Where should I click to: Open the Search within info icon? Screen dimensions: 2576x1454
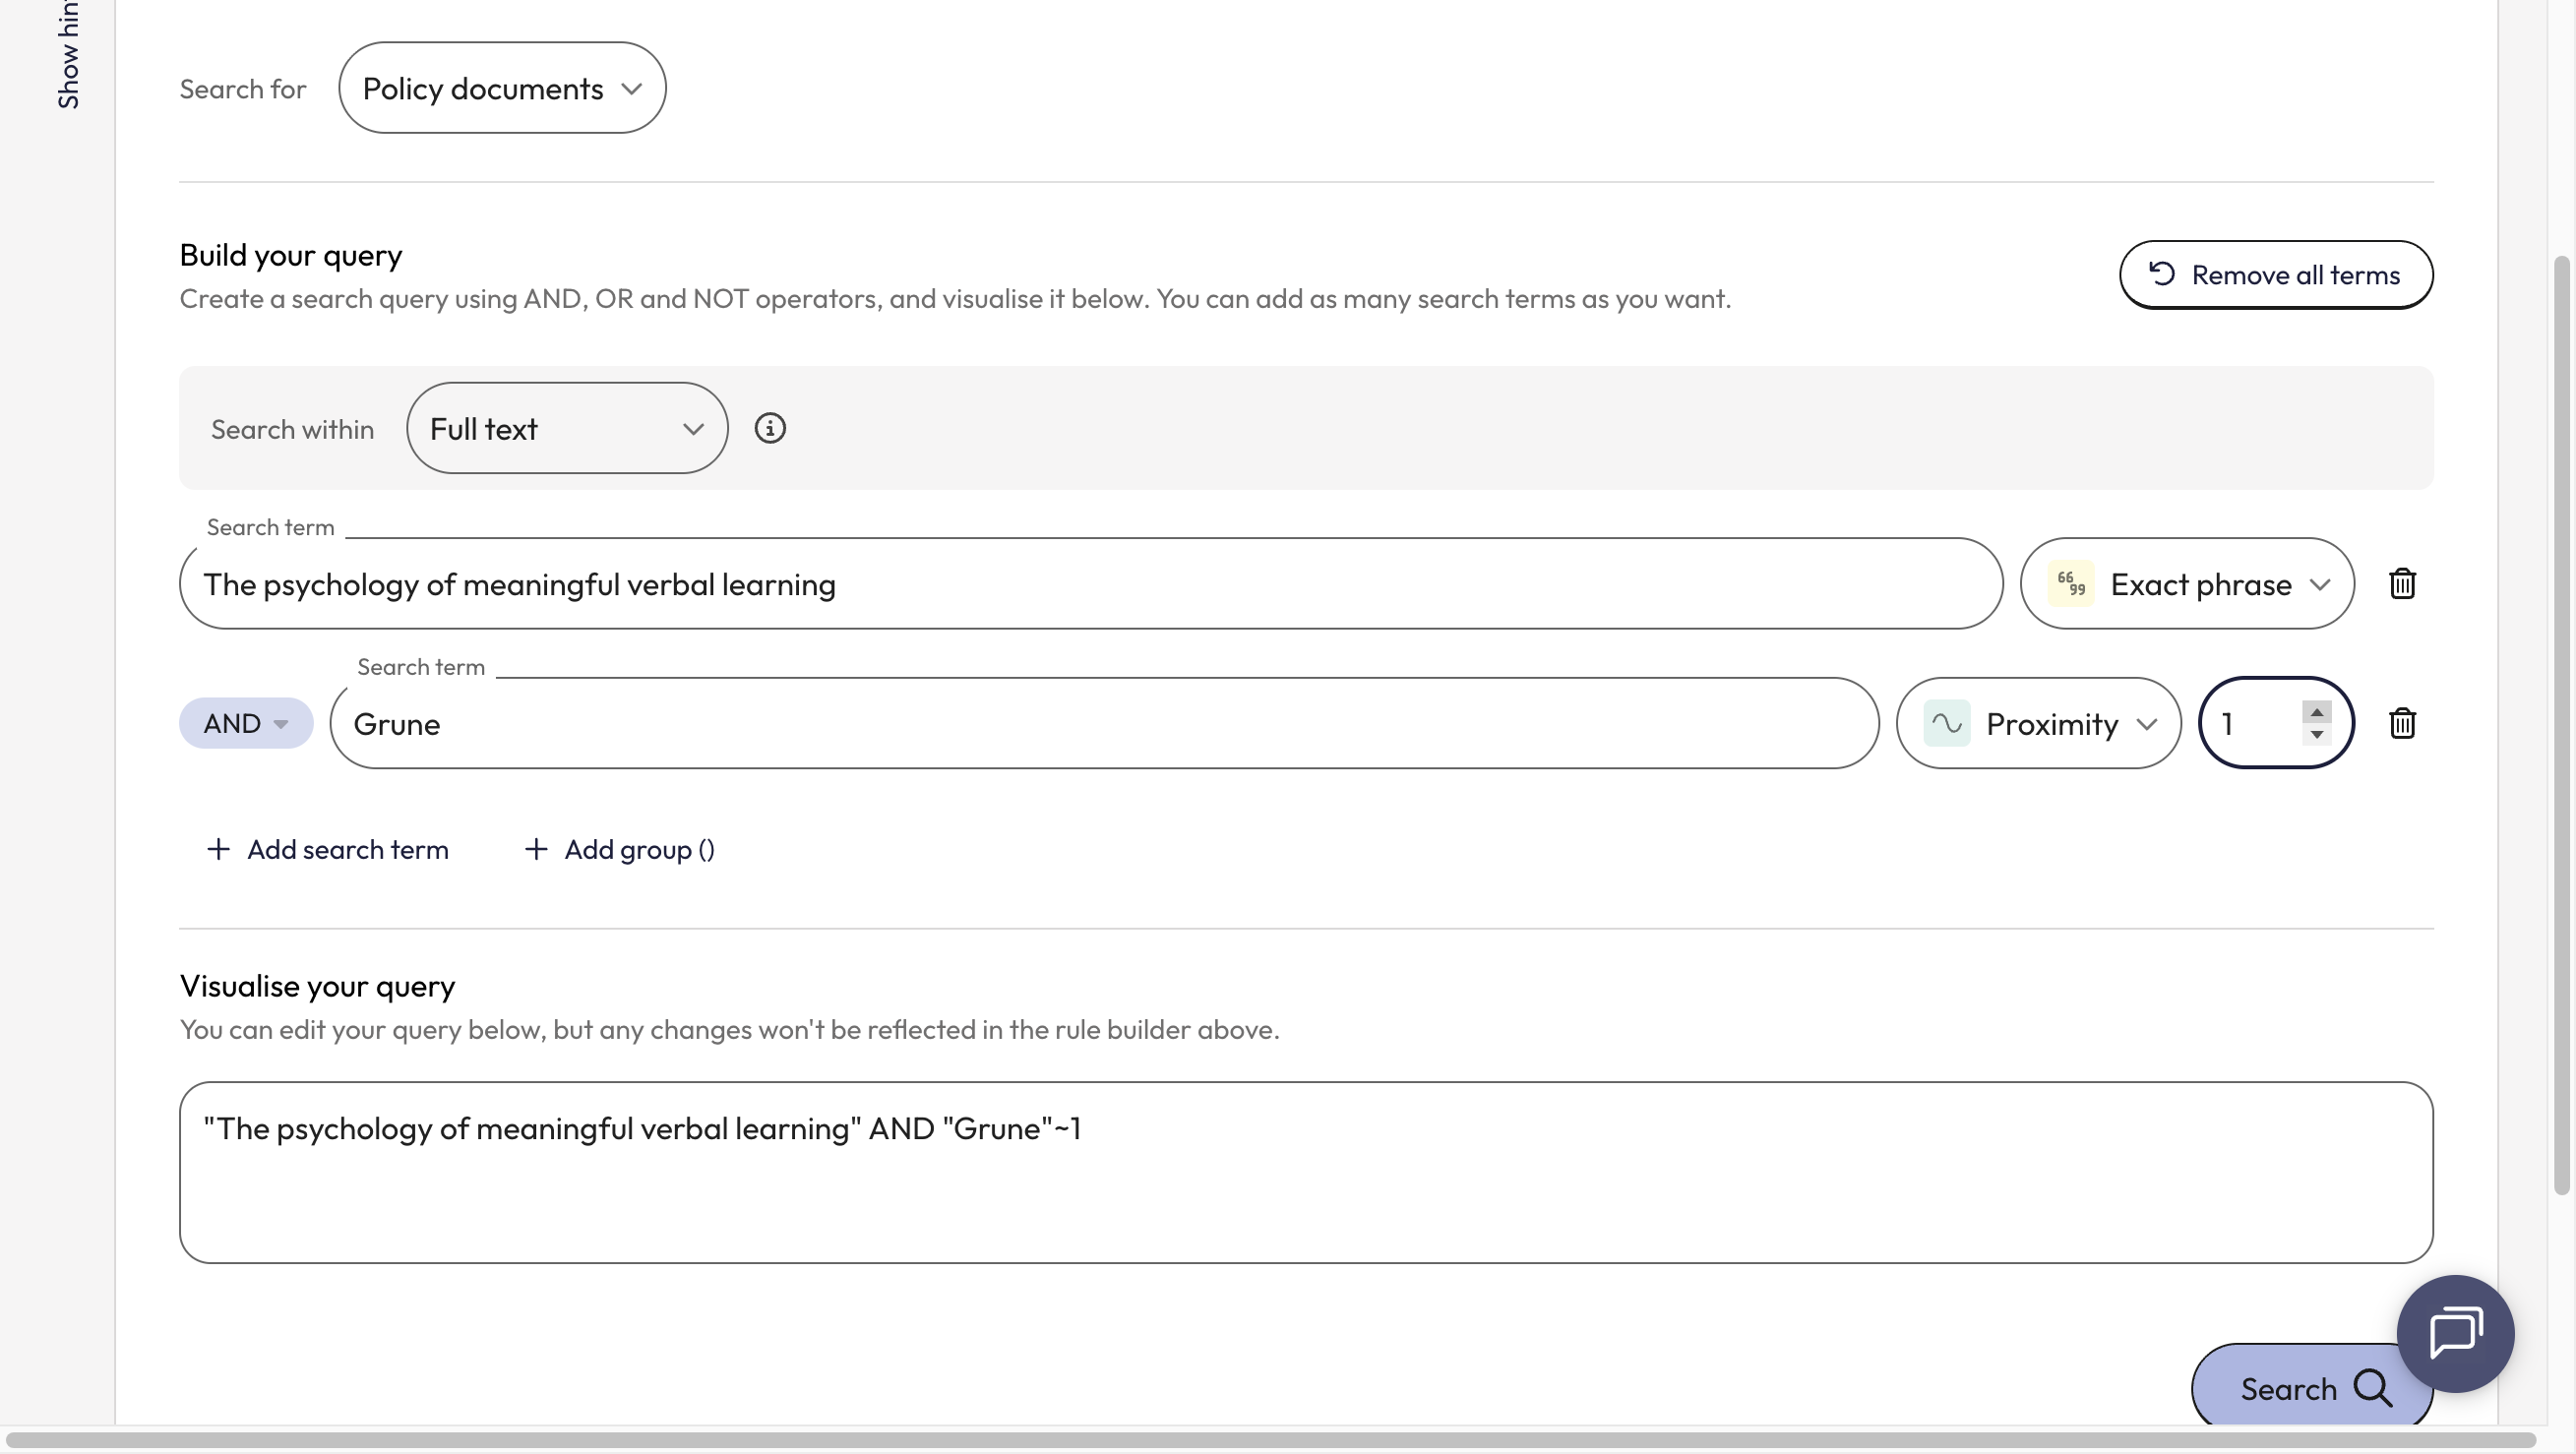pos(769,428)
